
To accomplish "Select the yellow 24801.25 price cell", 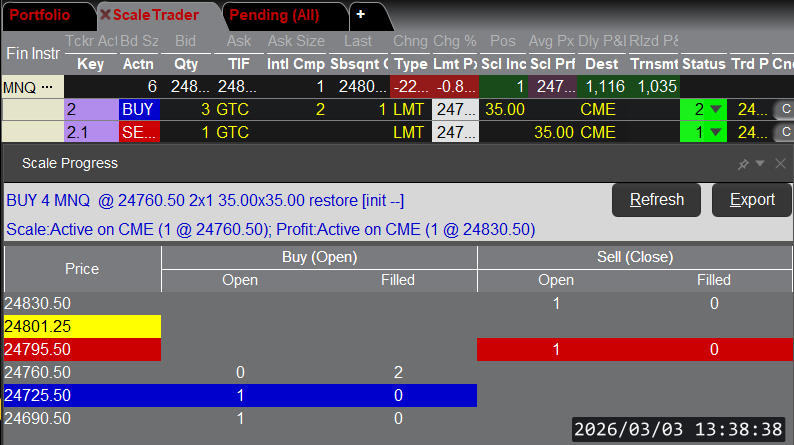I will coord(82,326).
